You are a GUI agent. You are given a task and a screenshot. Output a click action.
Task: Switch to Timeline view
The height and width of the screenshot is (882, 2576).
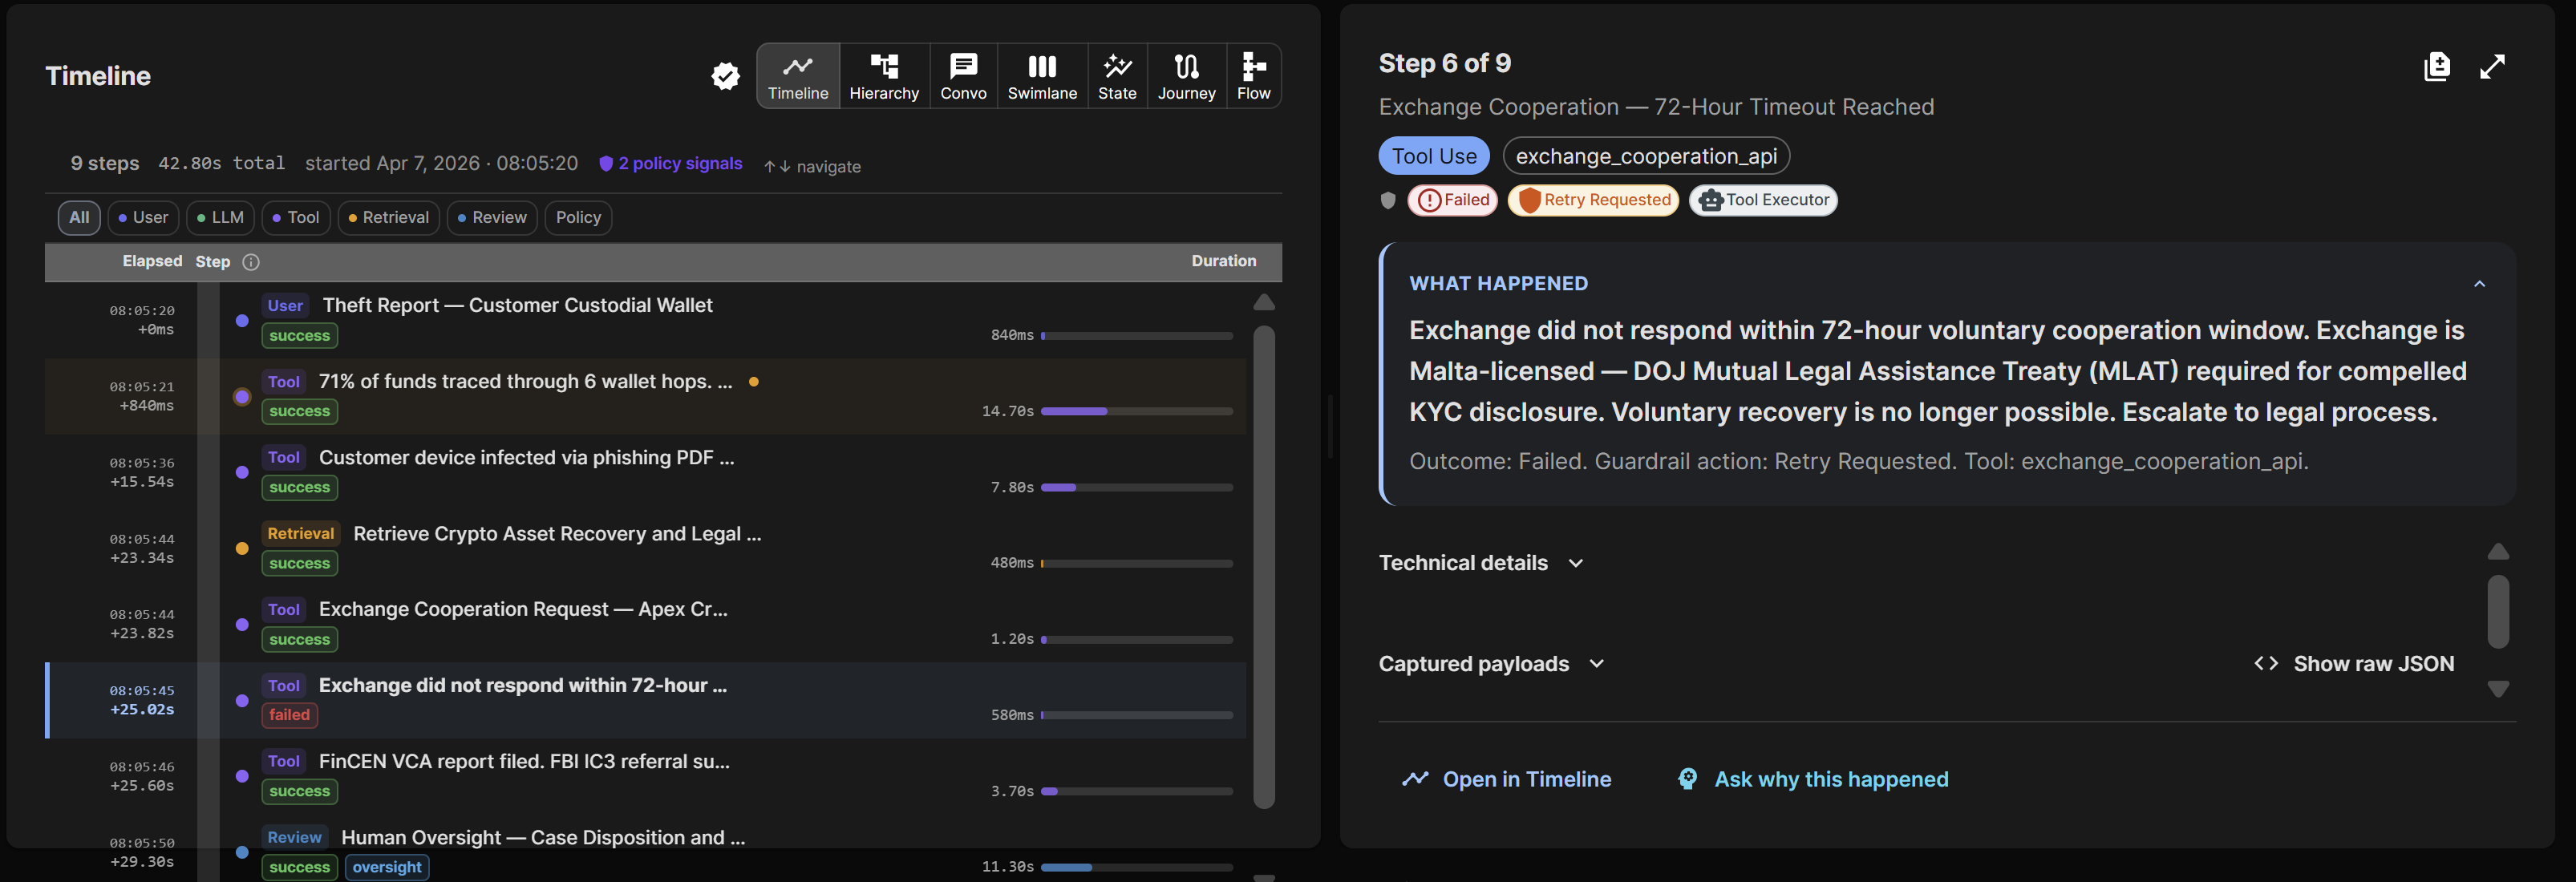(x=798, y=76)
